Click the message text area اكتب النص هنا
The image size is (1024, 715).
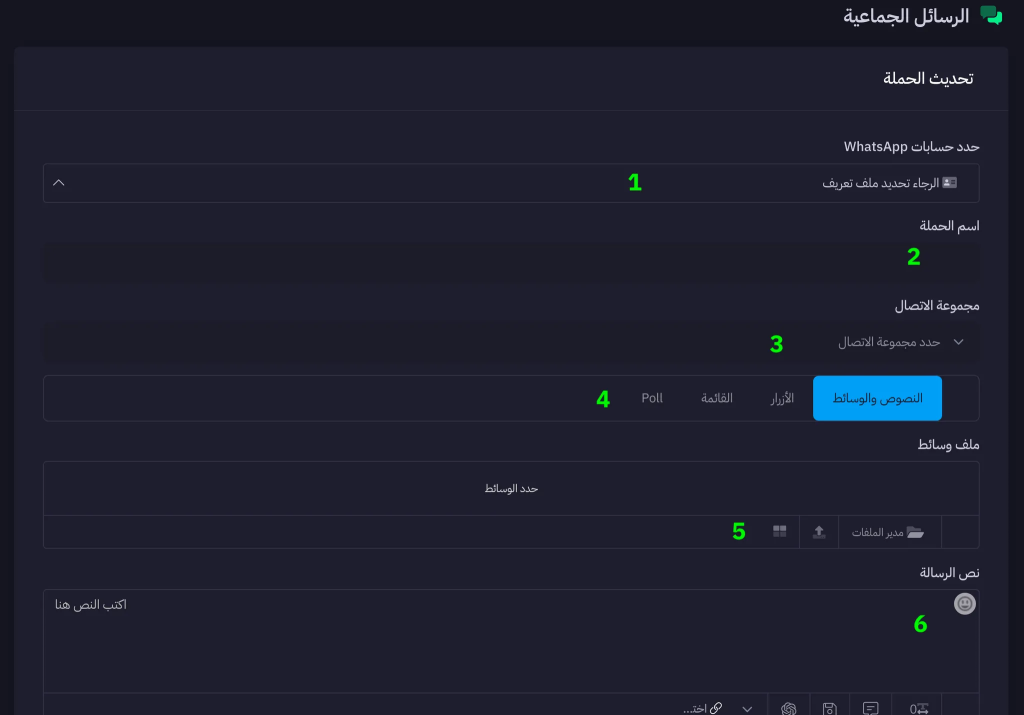[x=500, y=640]
